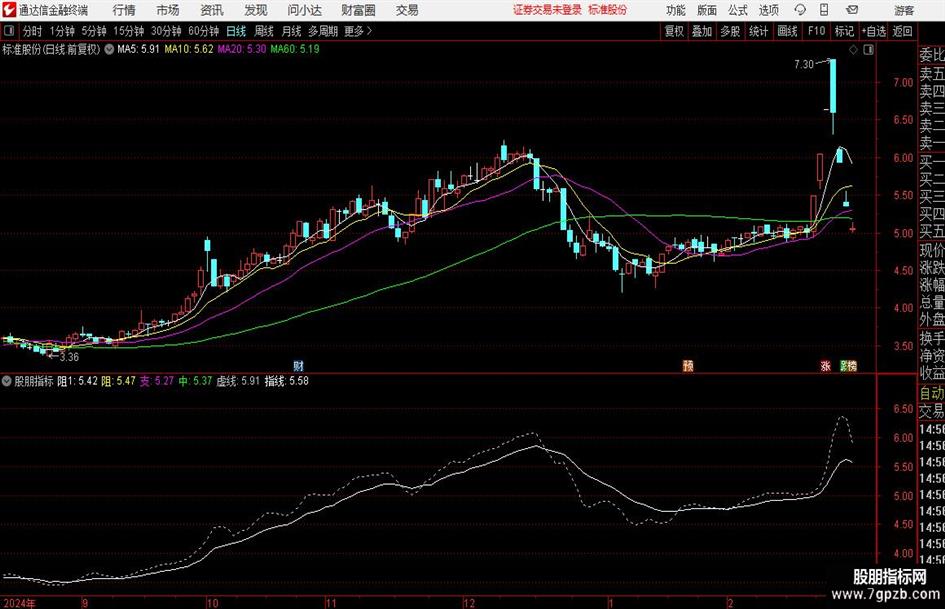The height and width of the screenshot is (609, 945).
Task: Click the 榜 marker on the timeline
Action: [852, 365]
